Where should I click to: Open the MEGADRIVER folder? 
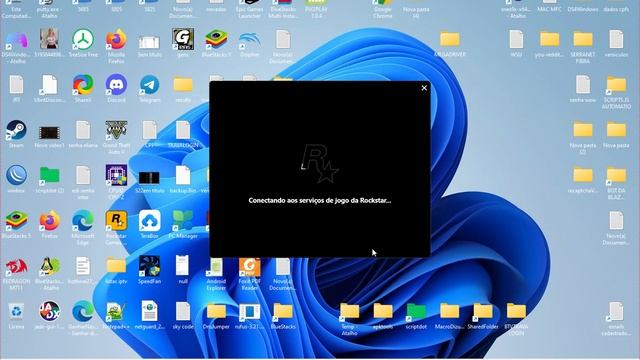coord(449,40)
